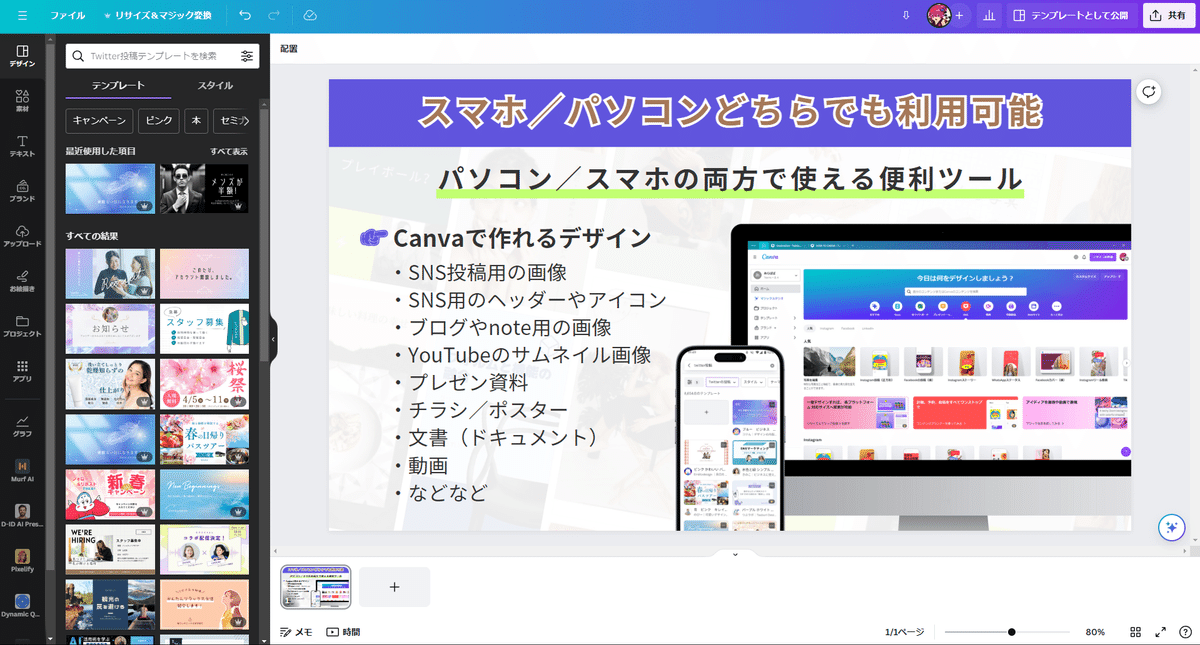Open the analytics bar chart icon
The height and width of the screenshot is (645, 1200).
pos(990,16)
